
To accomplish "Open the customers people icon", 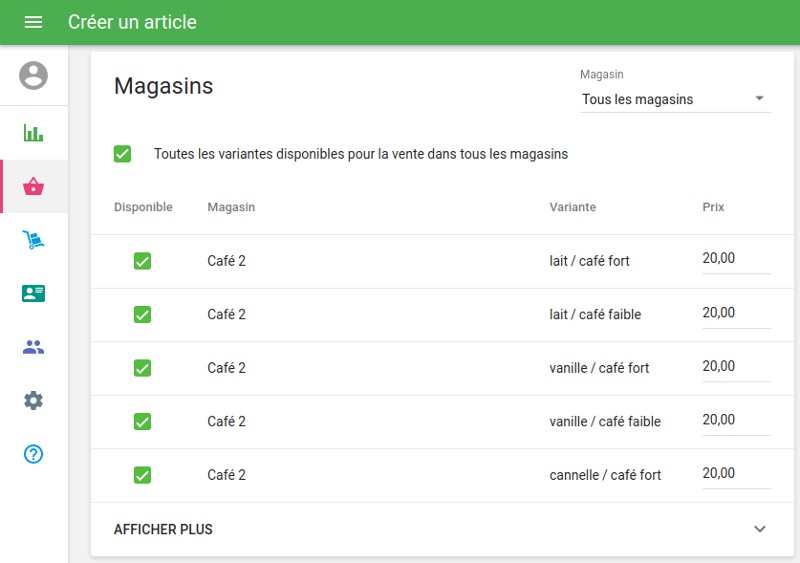I will tap(33, 347).
